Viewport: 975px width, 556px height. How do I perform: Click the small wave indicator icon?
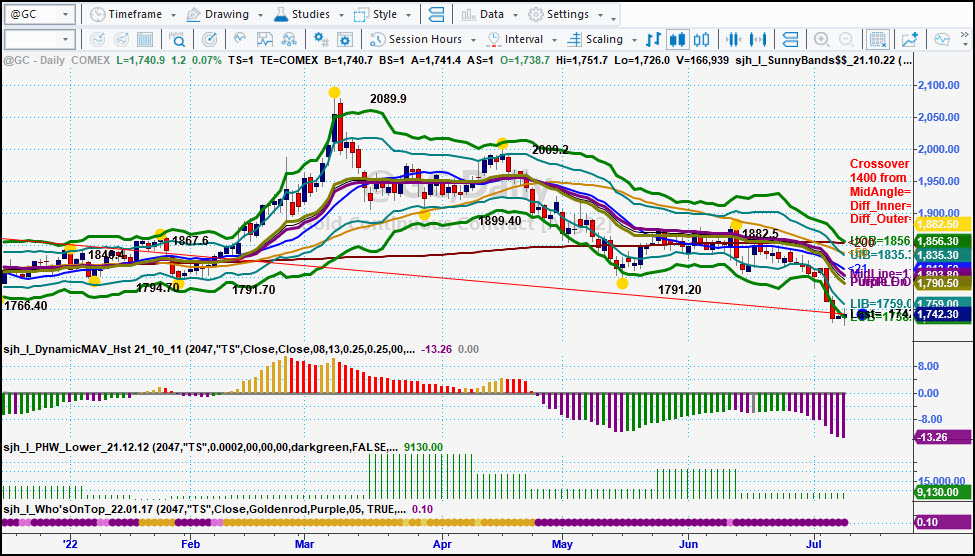(x=240, y=39)
